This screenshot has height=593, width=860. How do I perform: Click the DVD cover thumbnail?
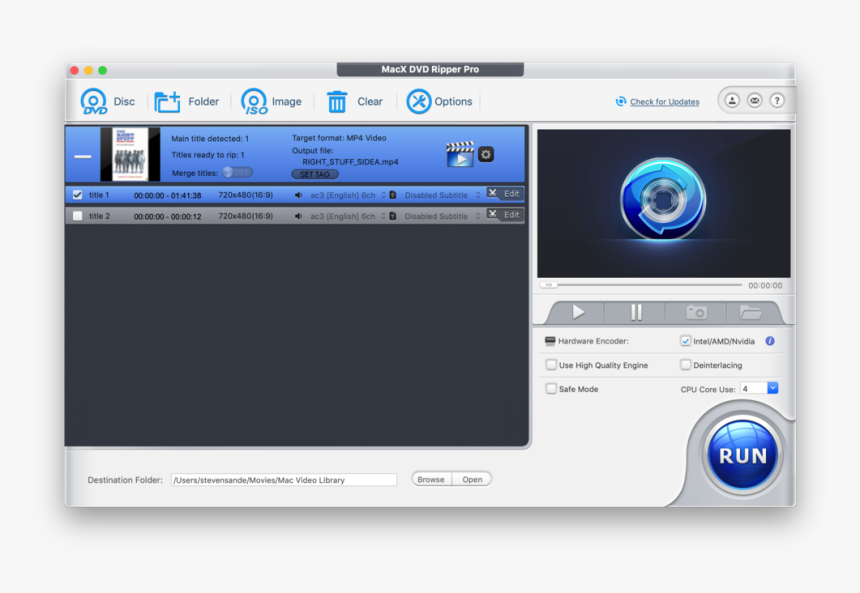coord(130,154)
